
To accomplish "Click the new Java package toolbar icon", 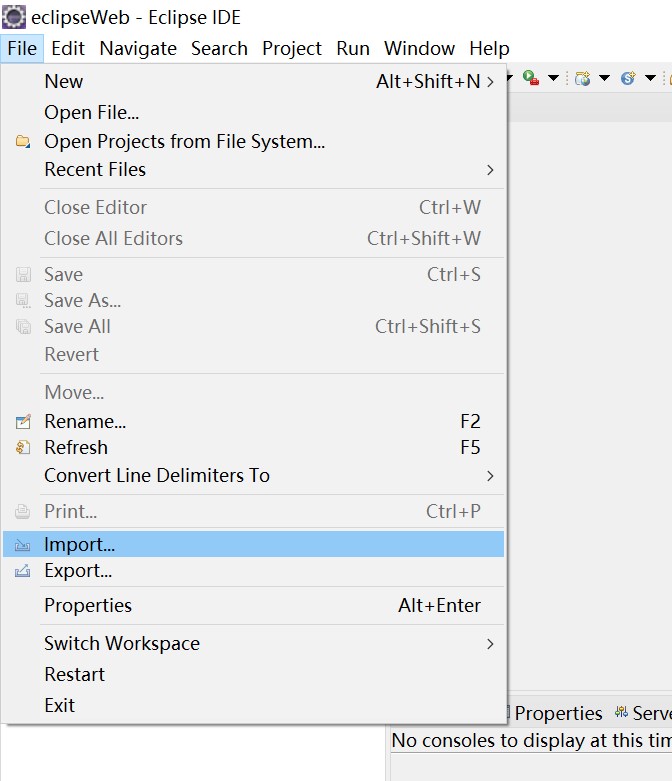I will (x=582, y=78).
